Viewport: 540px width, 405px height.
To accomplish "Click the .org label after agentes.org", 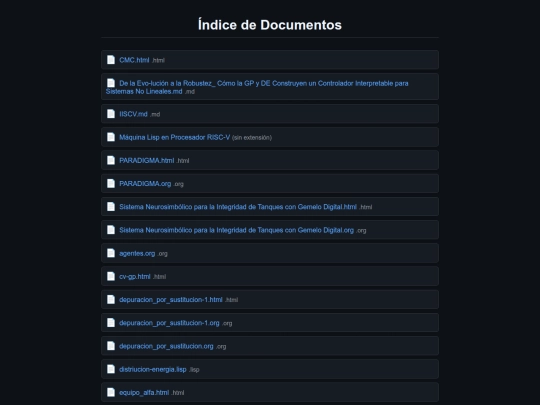I will pos(162,253).
